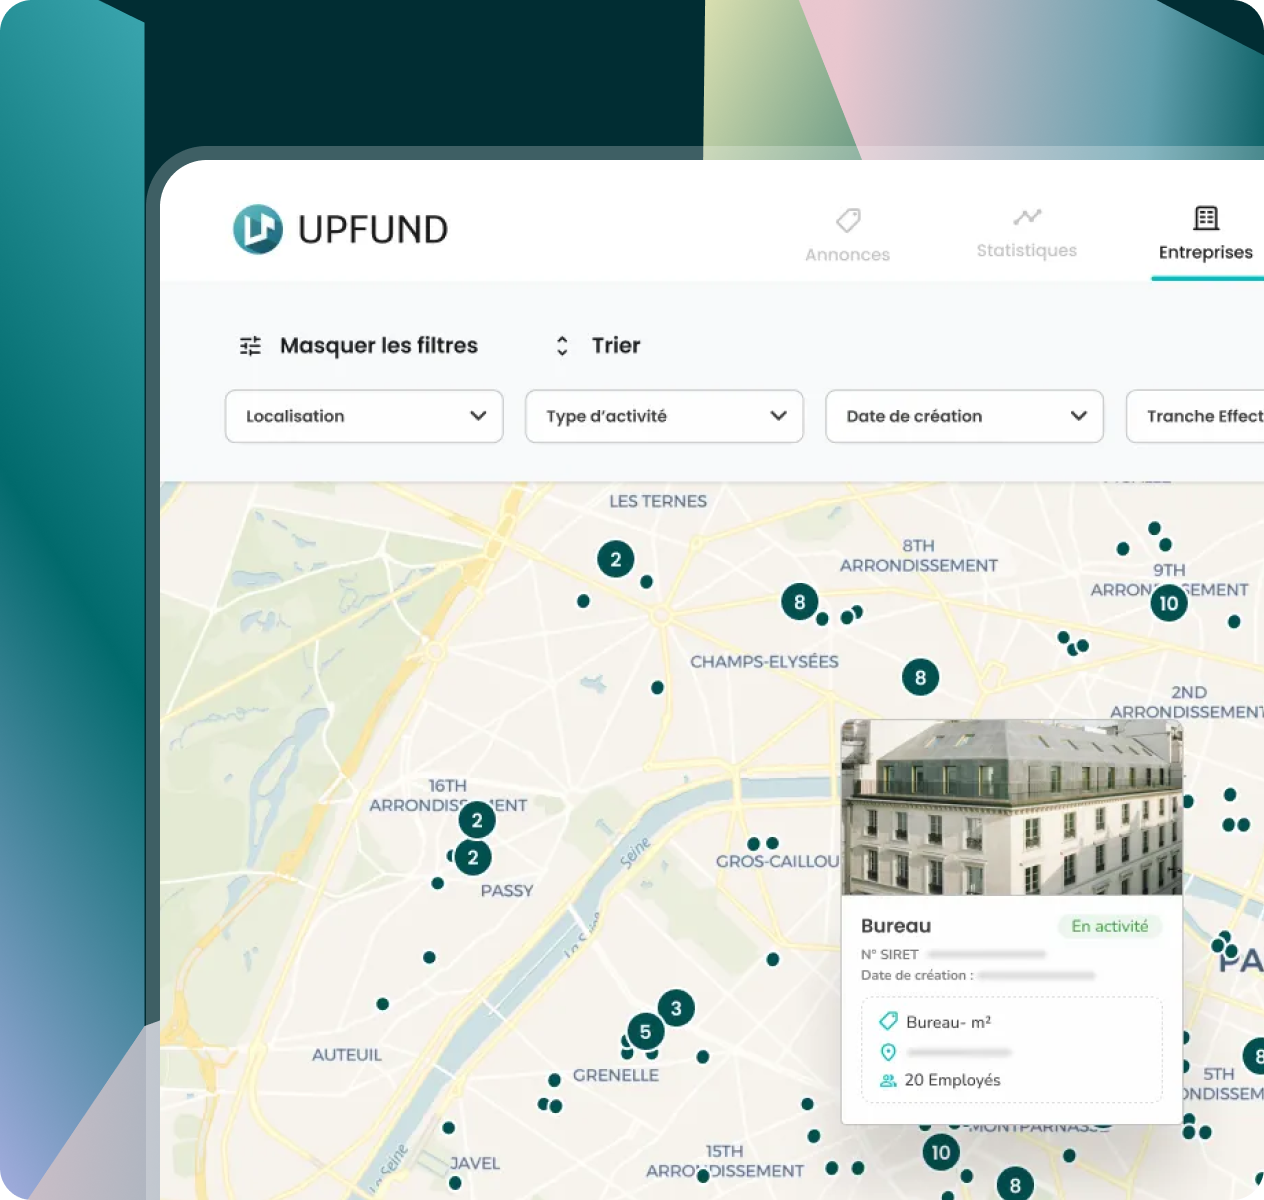
Task: Click the PASSY map label
Action: [507, 891]
